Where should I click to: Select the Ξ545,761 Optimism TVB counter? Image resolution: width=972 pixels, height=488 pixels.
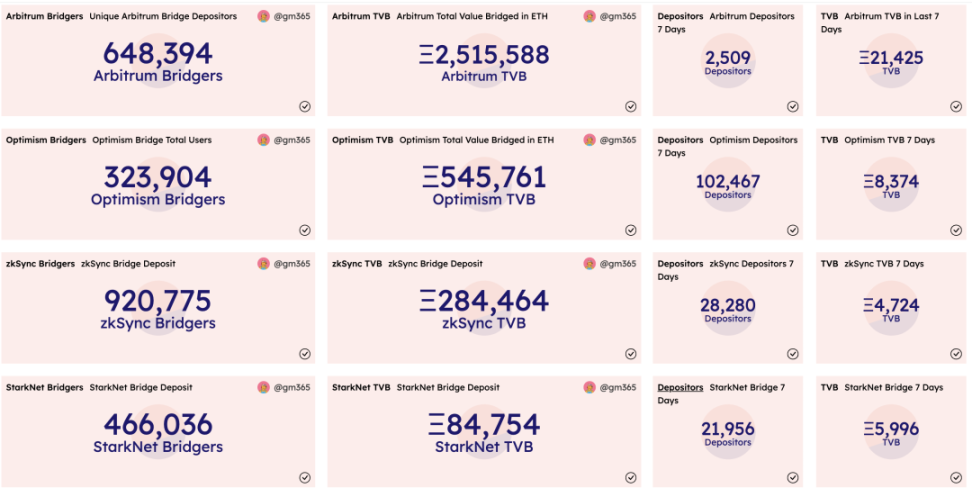tap(484, 177)
